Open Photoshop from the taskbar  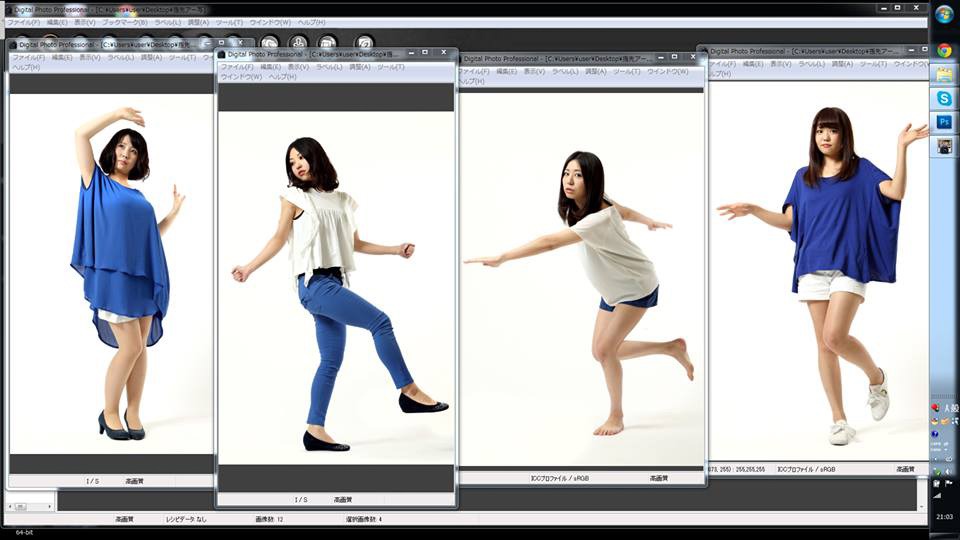944,122
